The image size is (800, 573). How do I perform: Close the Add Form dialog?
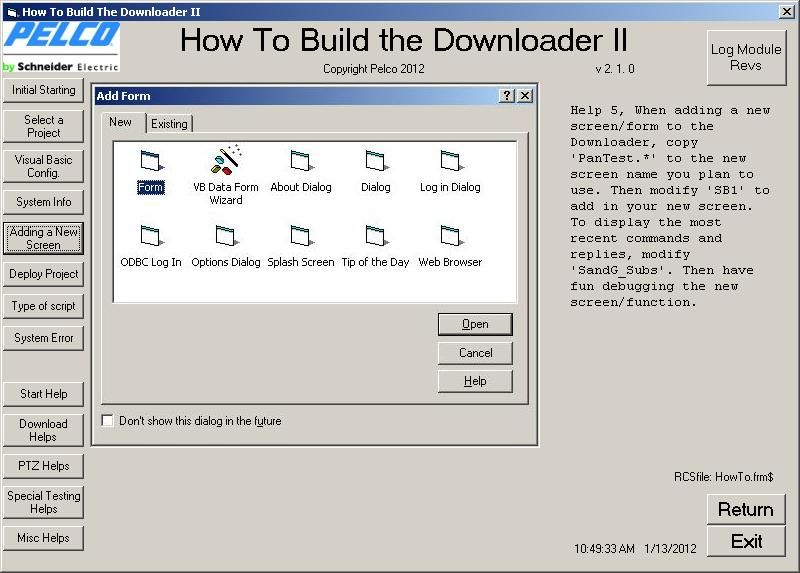(x=525, y=95)
